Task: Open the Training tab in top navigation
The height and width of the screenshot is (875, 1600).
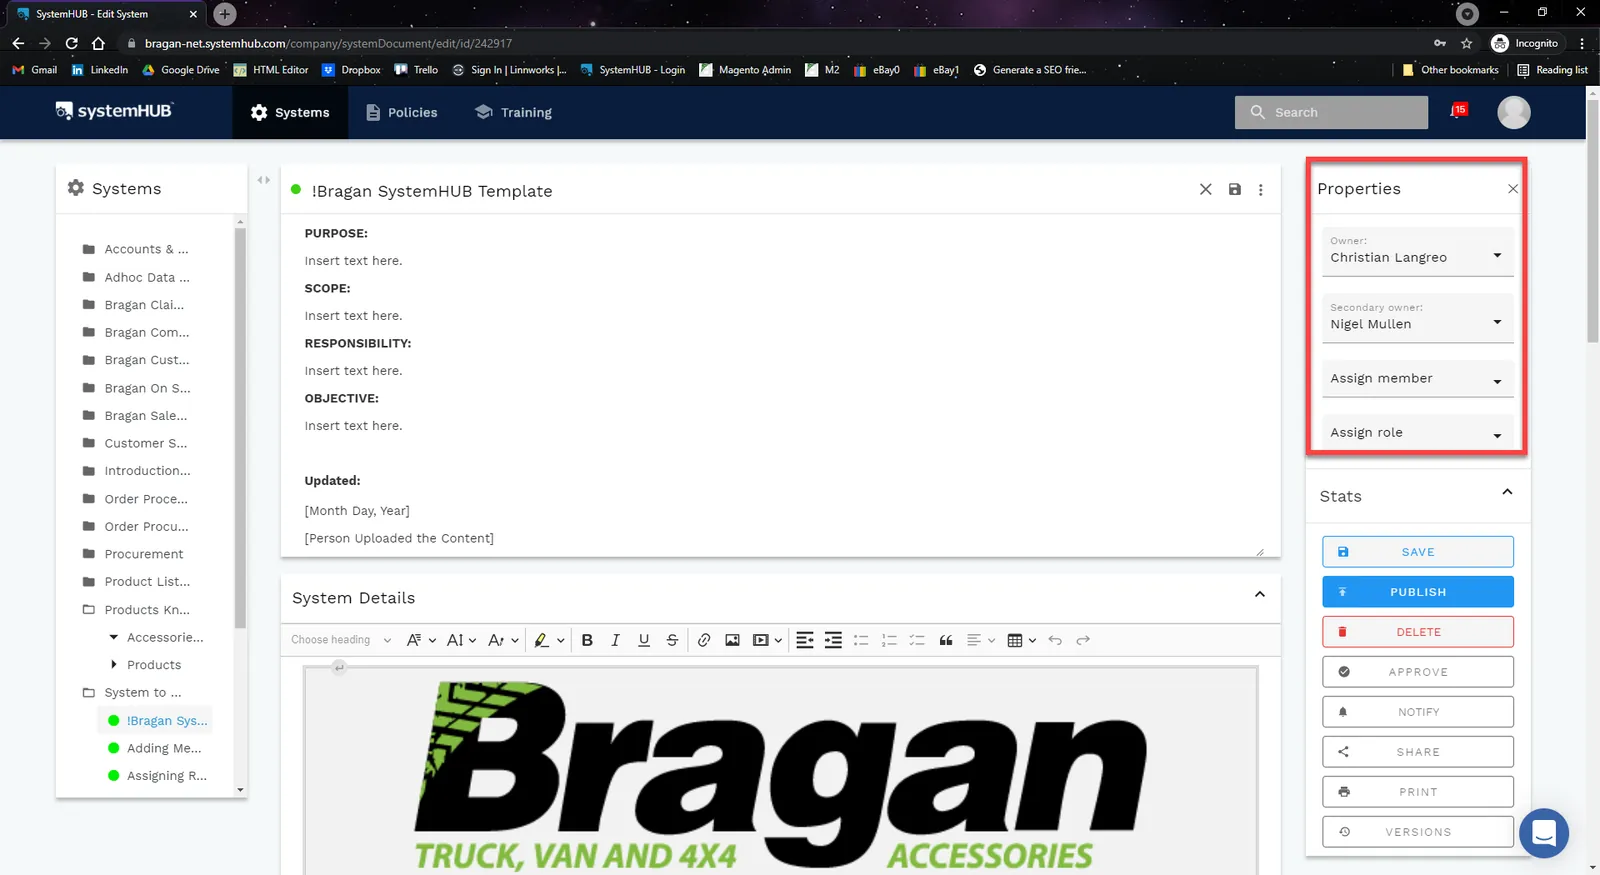Action: tap(513, 112)
